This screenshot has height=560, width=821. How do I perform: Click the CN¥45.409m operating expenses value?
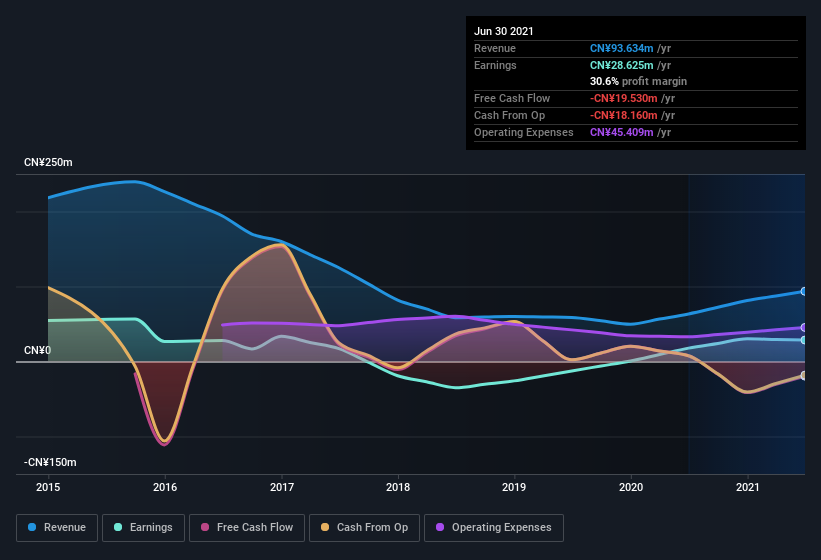pos(622,132)
